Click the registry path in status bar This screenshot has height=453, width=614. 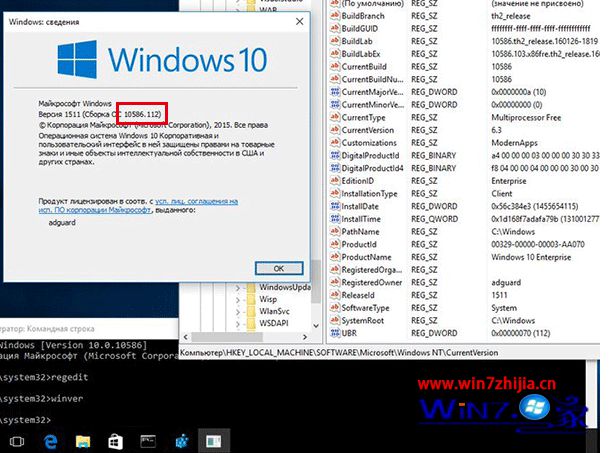tap(339, 352)
